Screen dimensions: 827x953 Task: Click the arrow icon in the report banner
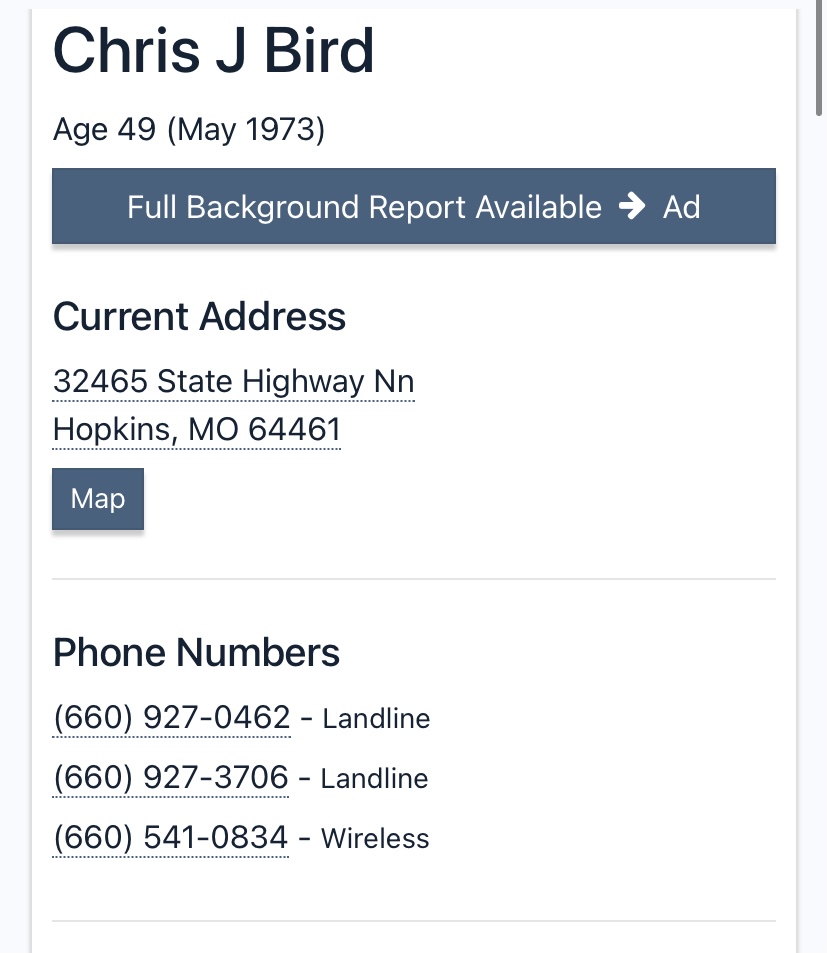(632, 206)
